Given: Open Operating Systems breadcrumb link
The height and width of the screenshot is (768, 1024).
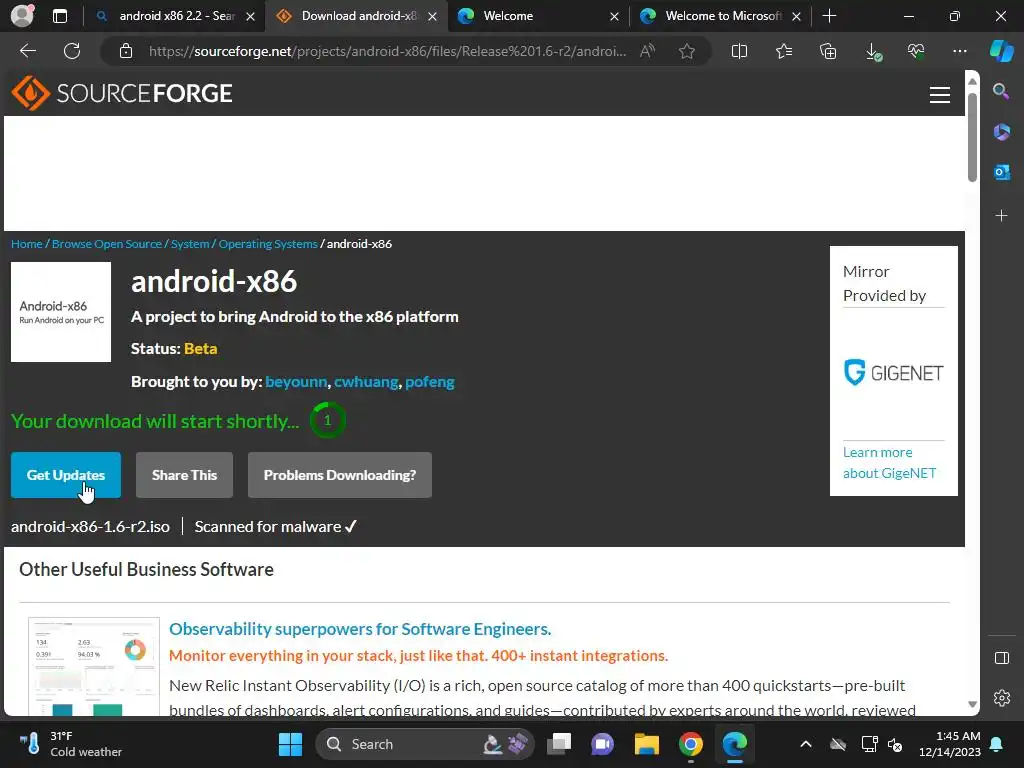Looking at the screenshot, I should (x=268, y=244).
